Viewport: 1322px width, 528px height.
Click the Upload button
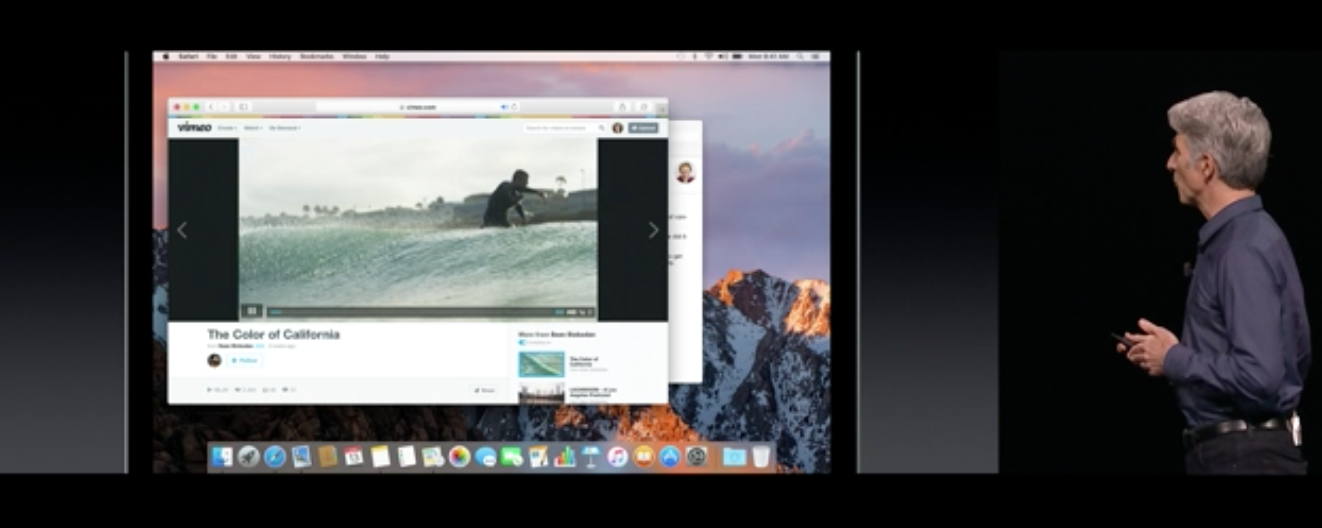click(x=643, y=128)
